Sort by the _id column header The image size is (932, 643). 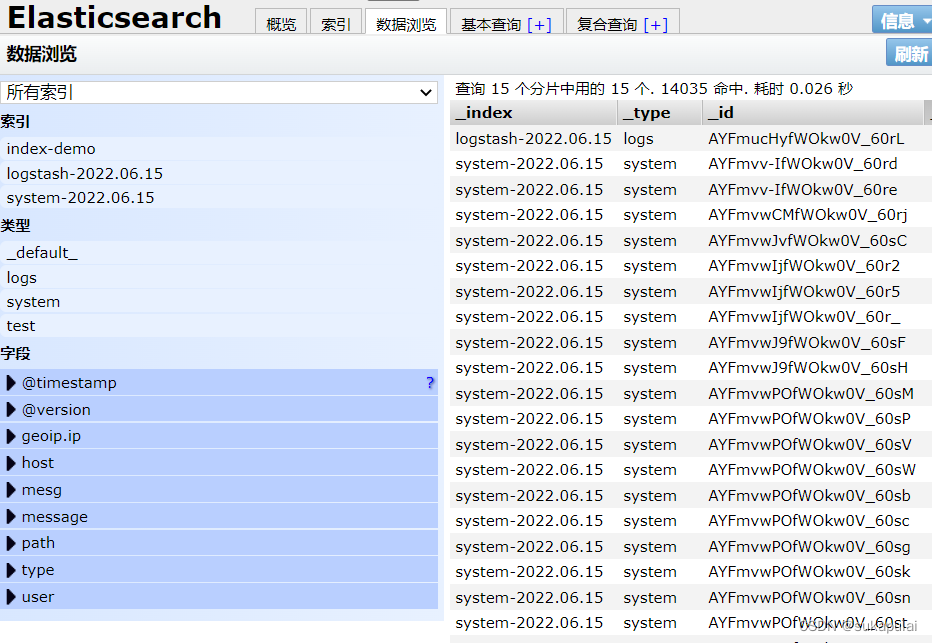click(x=813, y=112)
